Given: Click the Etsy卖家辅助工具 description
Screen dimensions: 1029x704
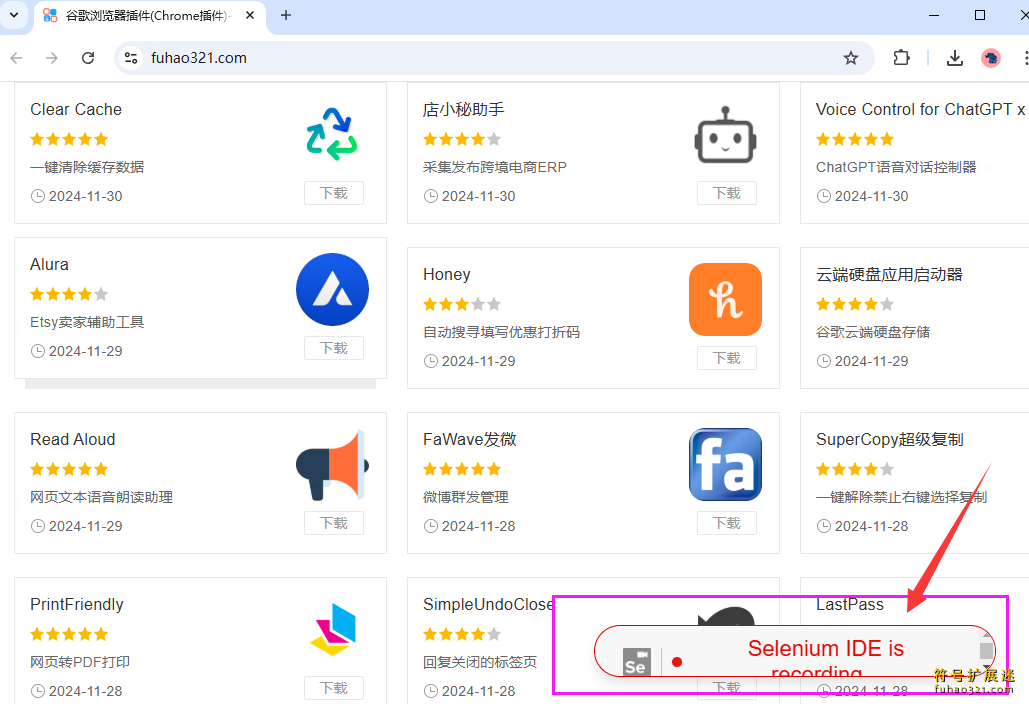Looking at the screenshot, I should point(87,321).
